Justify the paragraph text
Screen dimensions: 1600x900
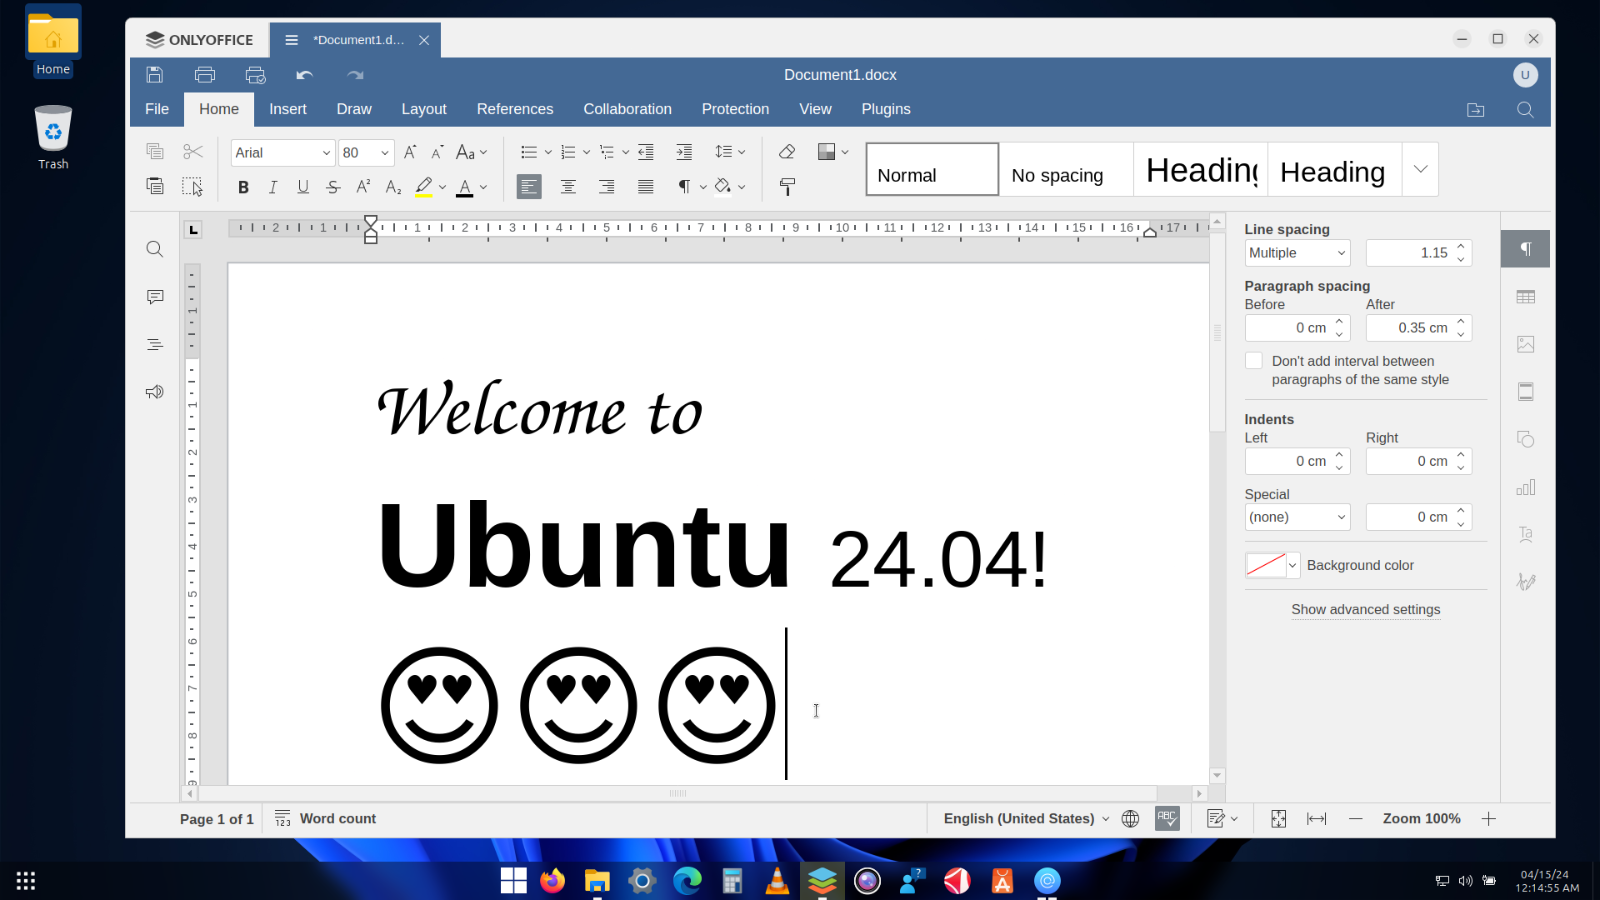646,186
